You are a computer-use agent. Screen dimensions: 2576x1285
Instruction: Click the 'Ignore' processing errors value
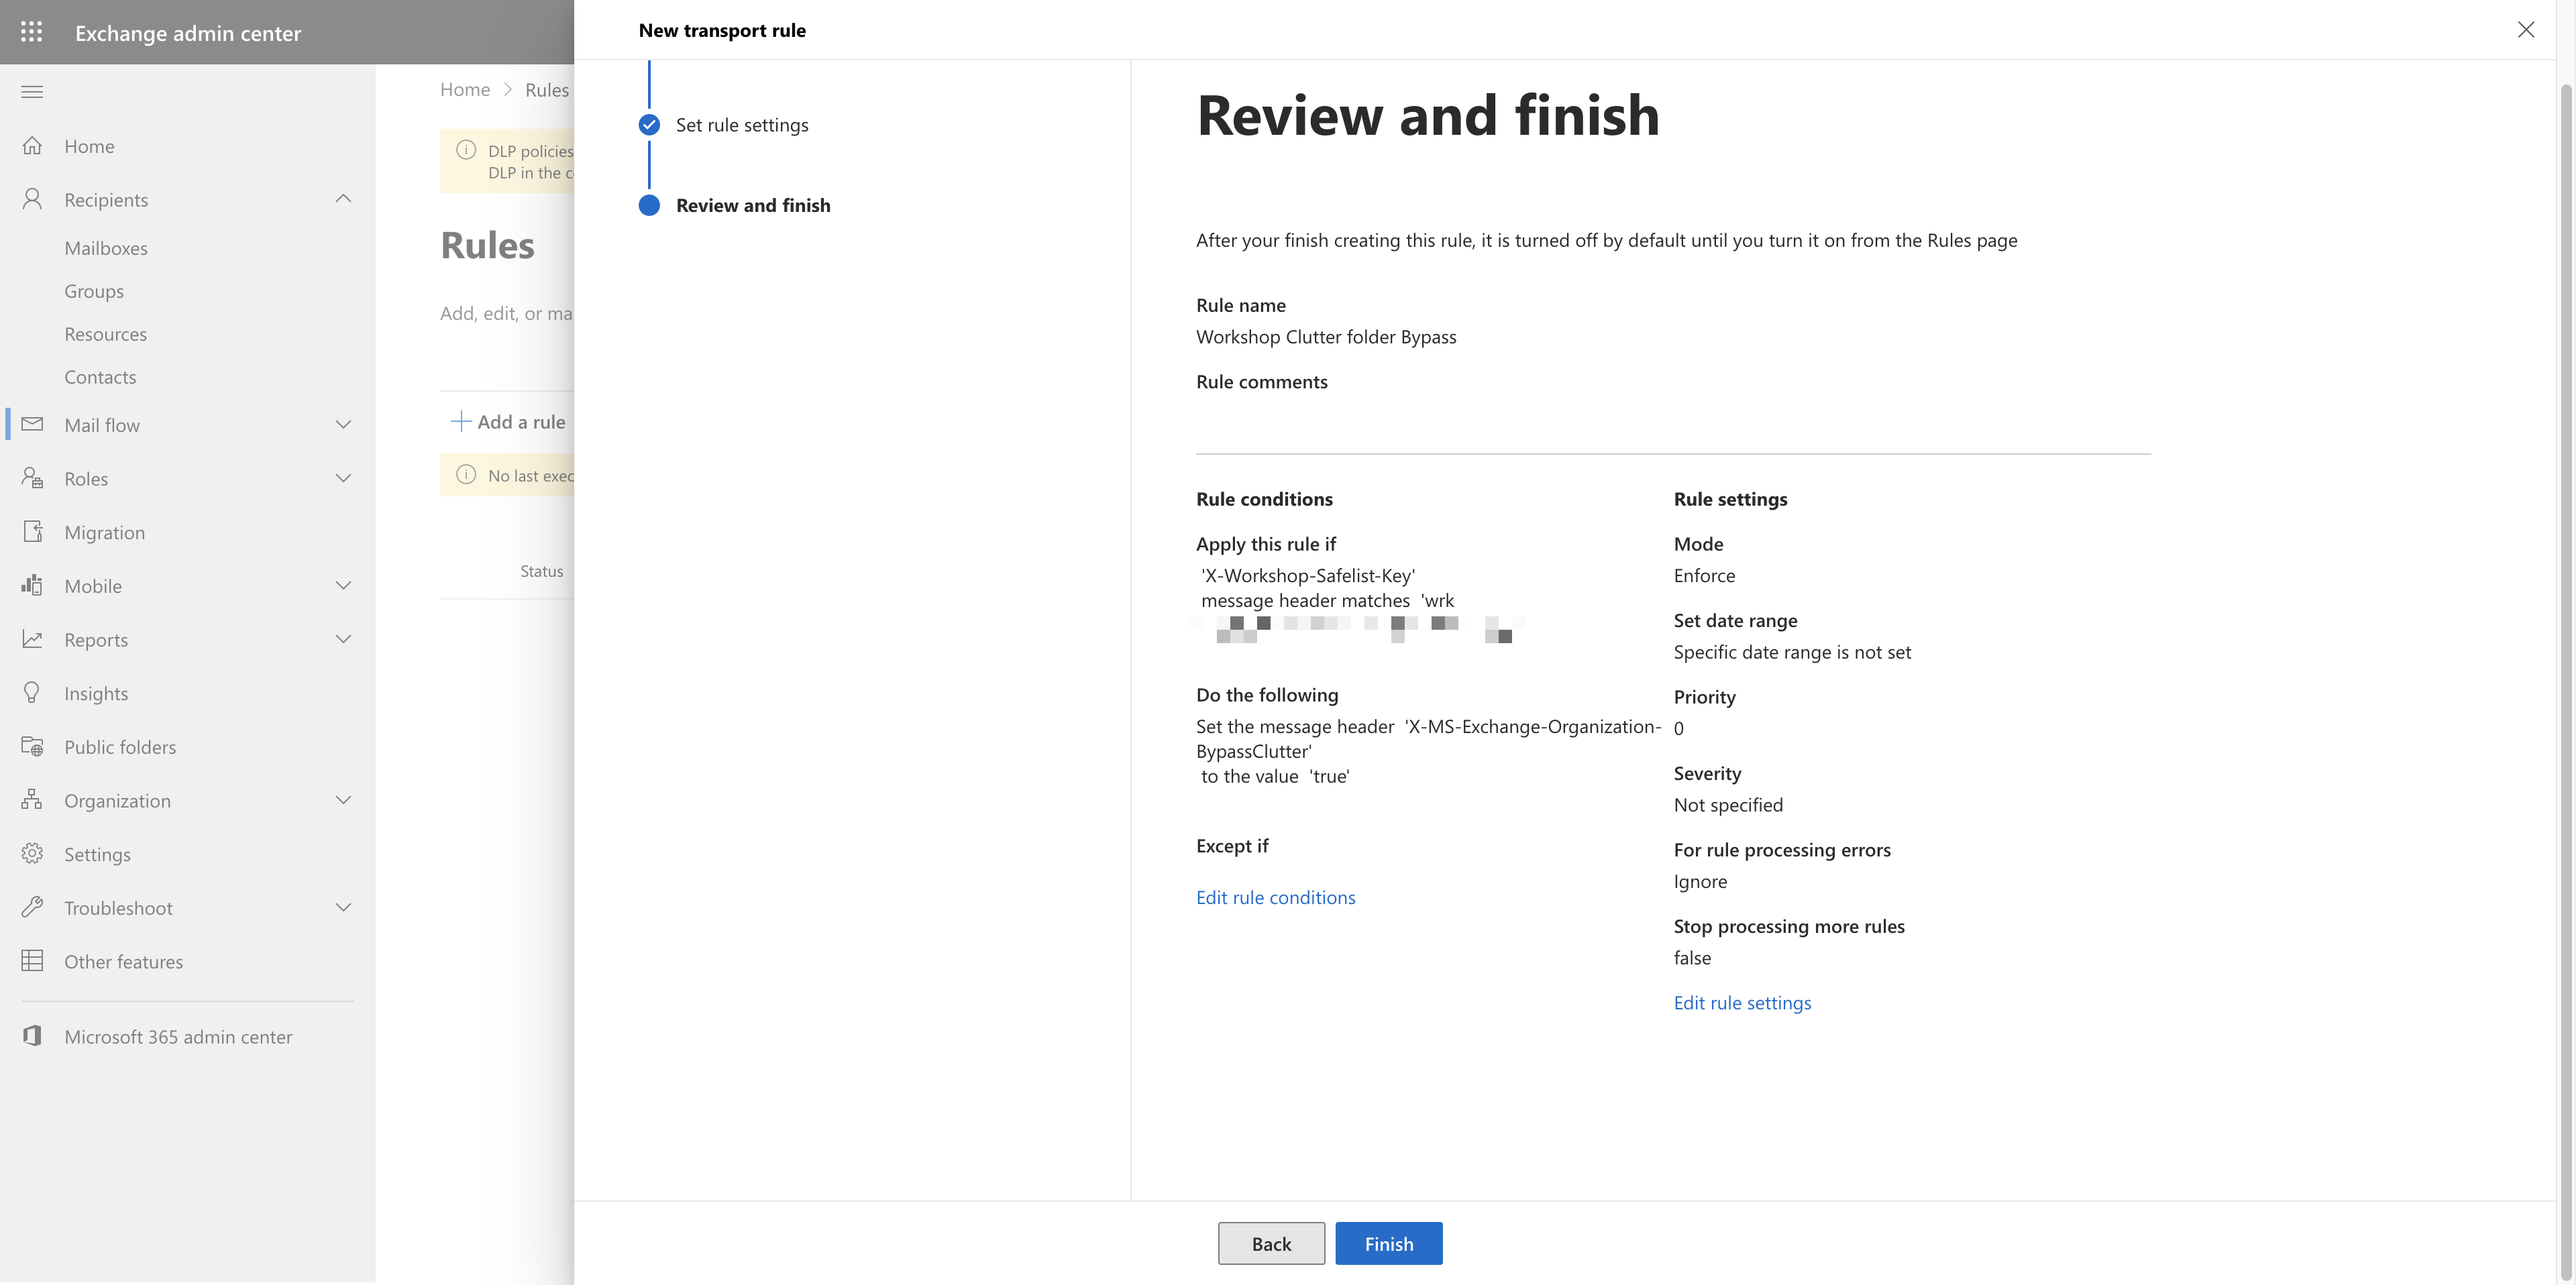[x=1700, y=881]
